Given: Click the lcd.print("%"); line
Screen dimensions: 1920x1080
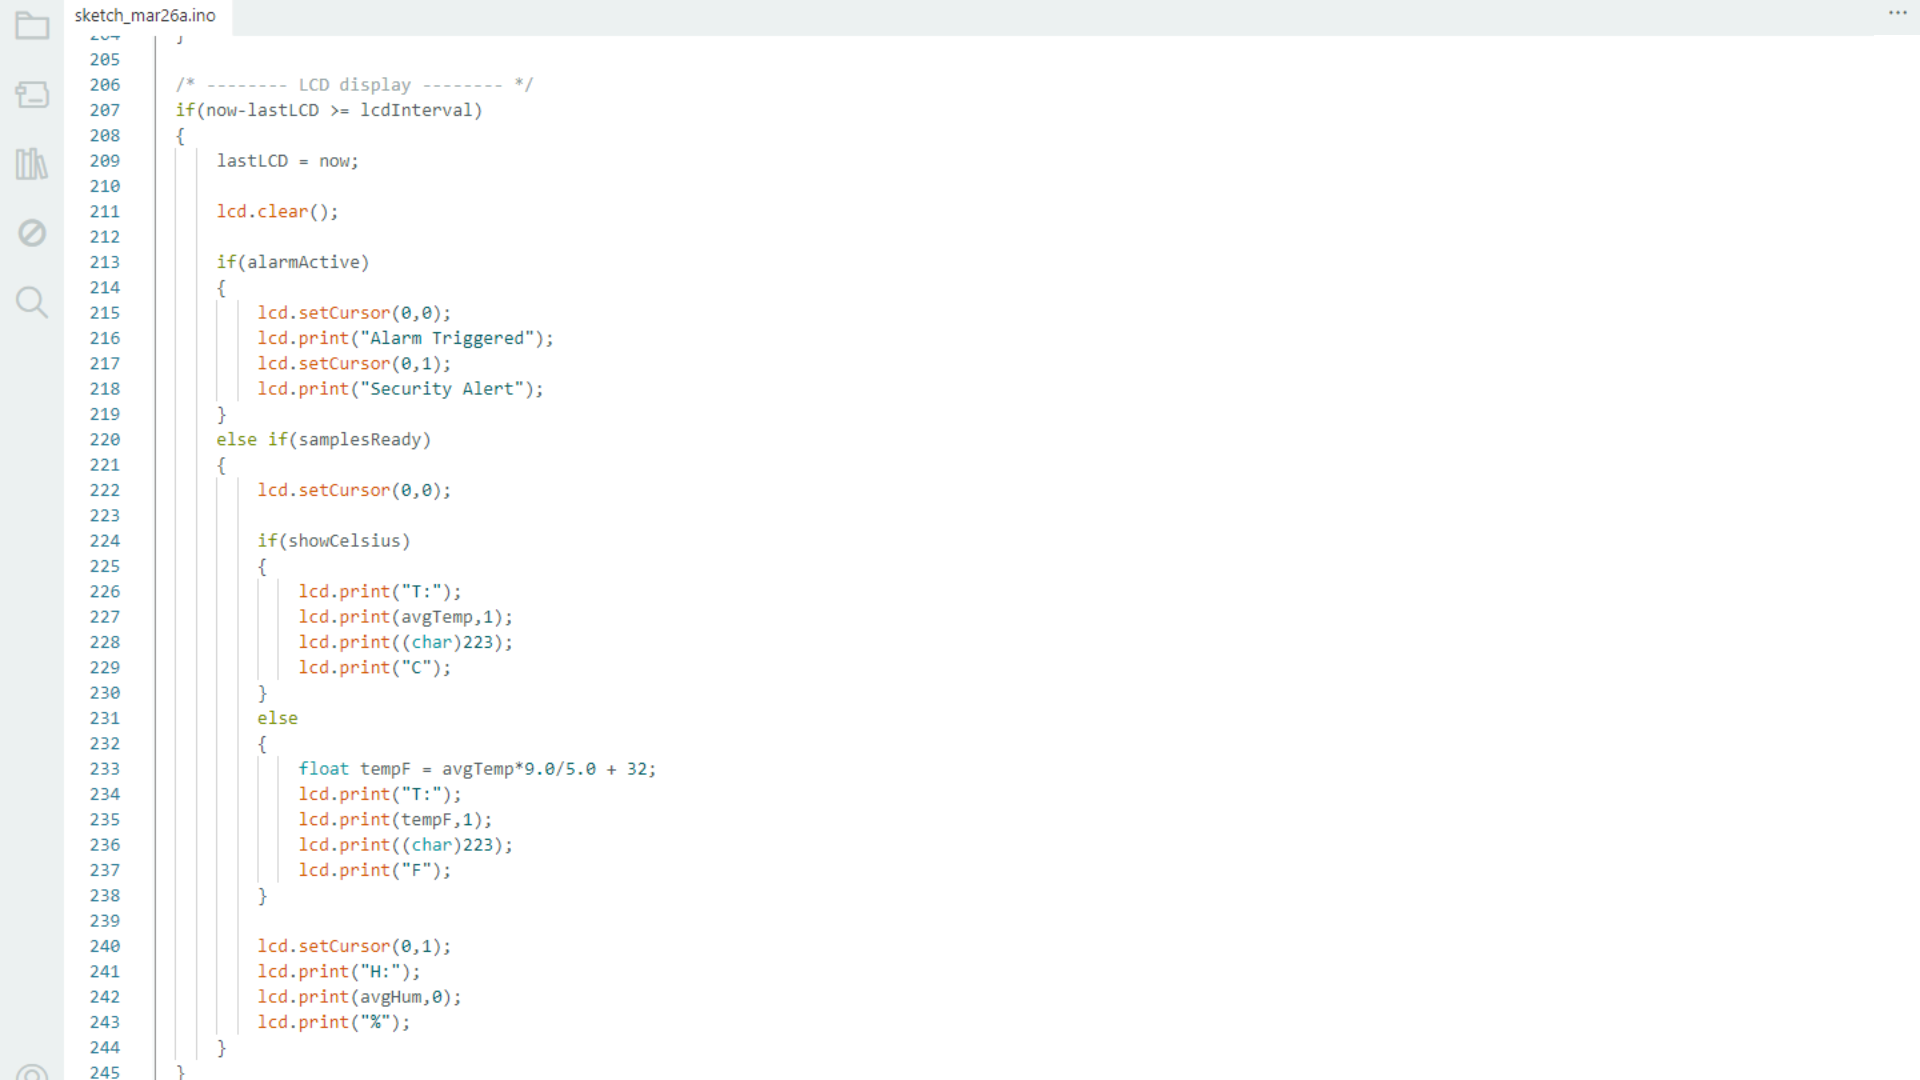Looking at the screenshot, I should pyautogui.click(x=334, y=1022).
